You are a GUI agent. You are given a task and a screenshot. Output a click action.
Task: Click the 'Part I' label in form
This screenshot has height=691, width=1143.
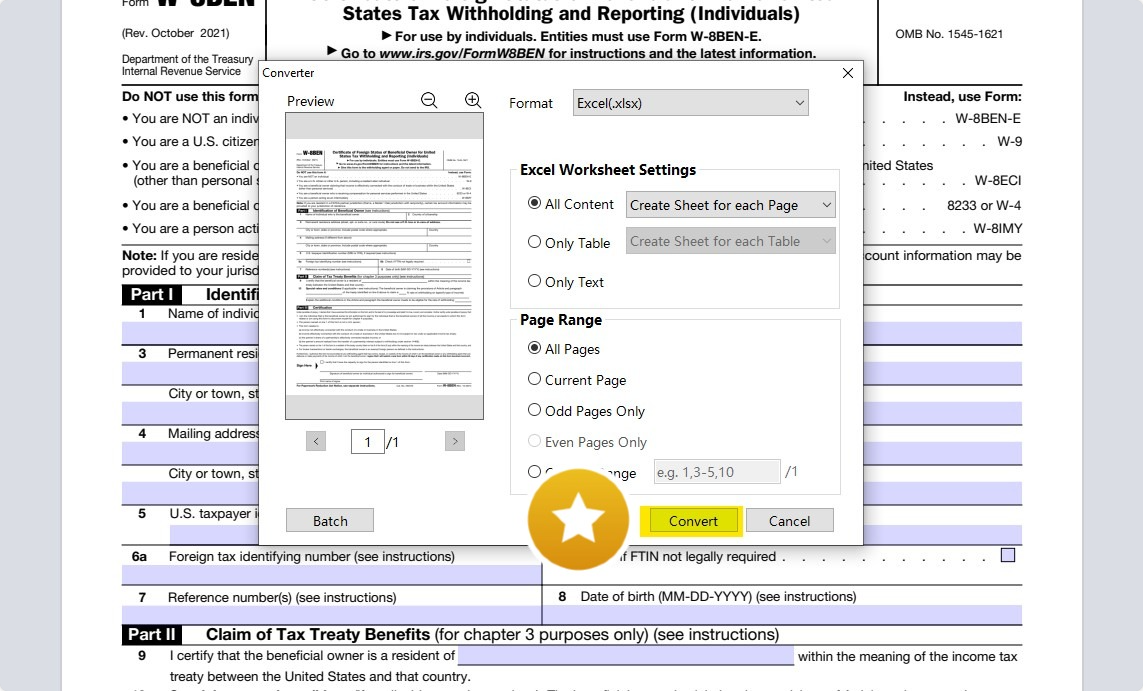tap(152, 294)
